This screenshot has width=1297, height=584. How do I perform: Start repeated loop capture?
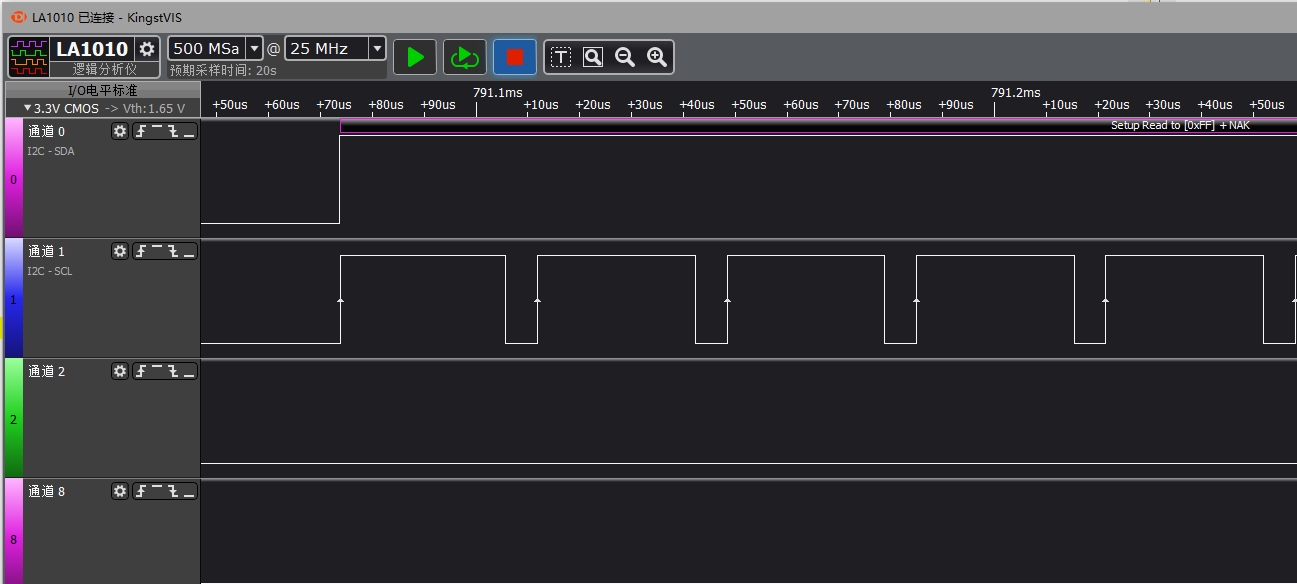[x=464, y=57]
